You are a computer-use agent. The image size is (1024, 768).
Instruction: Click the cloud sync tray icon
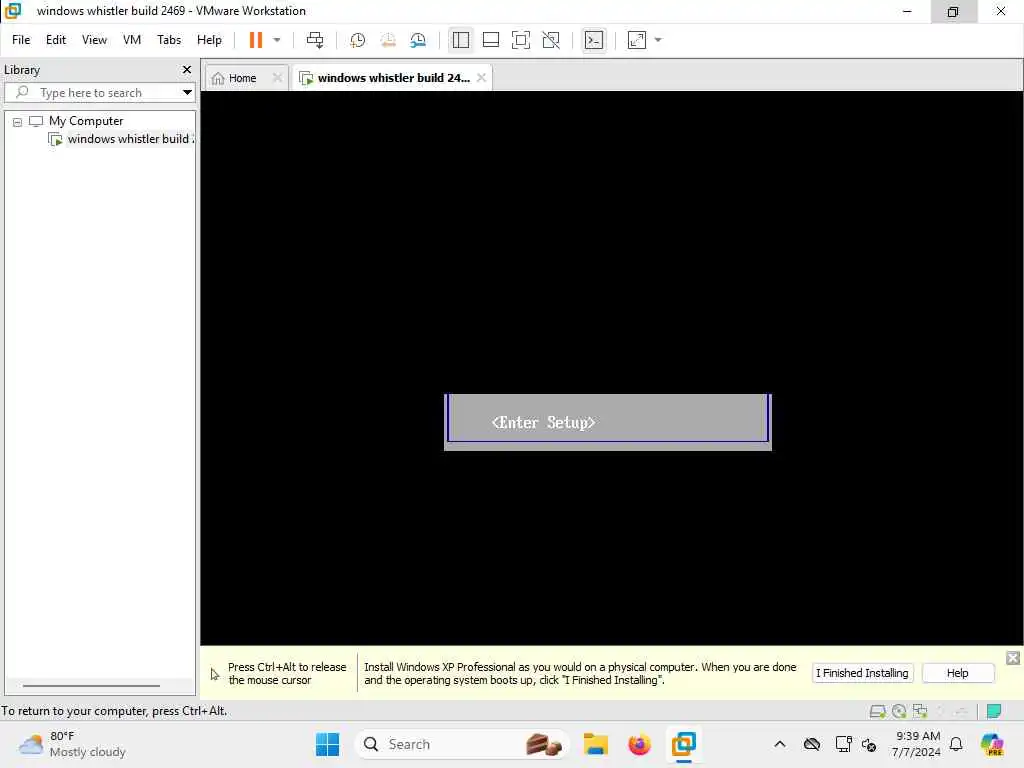812,744
